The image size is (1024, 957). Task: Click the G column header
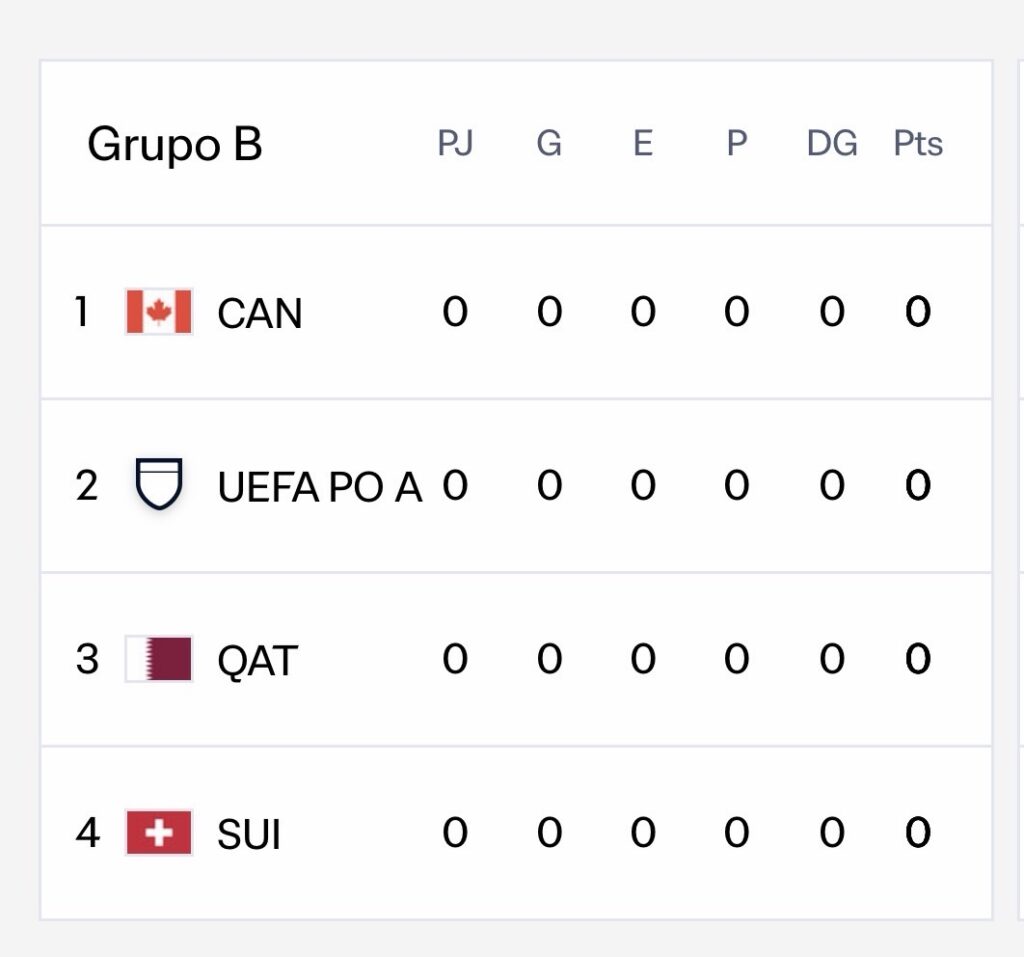click(x=549, y=144)
